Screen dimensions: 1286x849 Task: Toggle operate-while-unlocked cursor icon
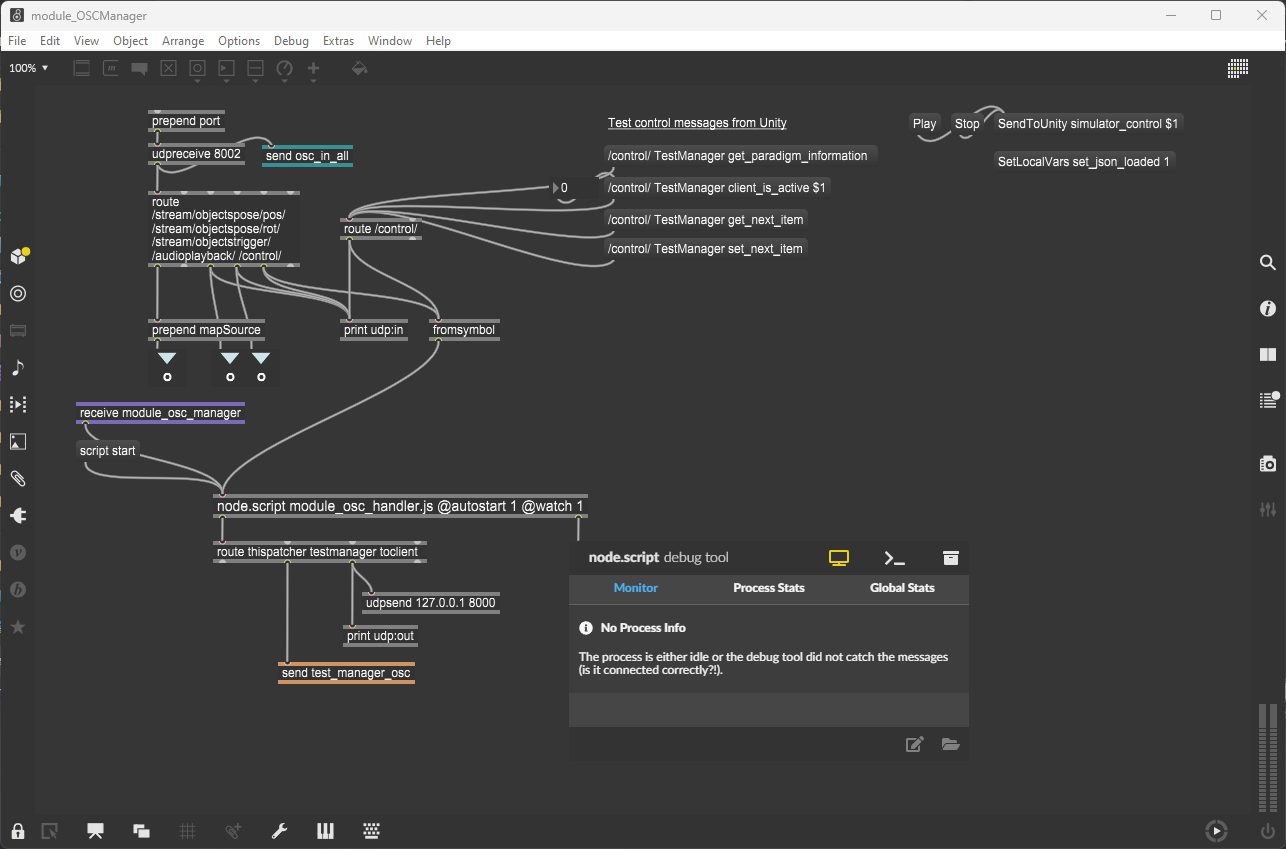[x=49, y=830]
